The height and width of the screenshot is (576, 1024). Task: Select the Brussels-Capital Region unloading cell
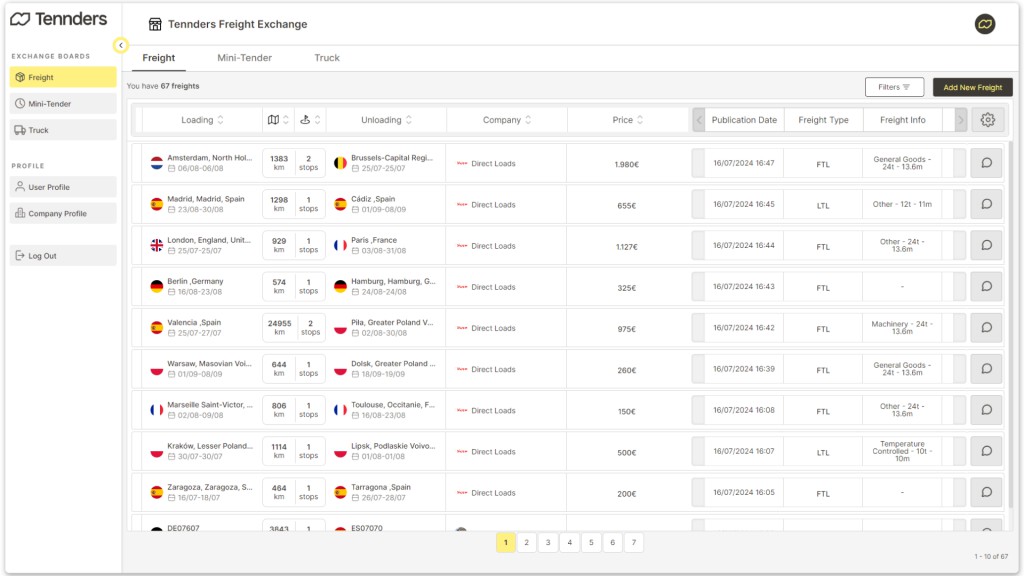click(x=385, y=163)
